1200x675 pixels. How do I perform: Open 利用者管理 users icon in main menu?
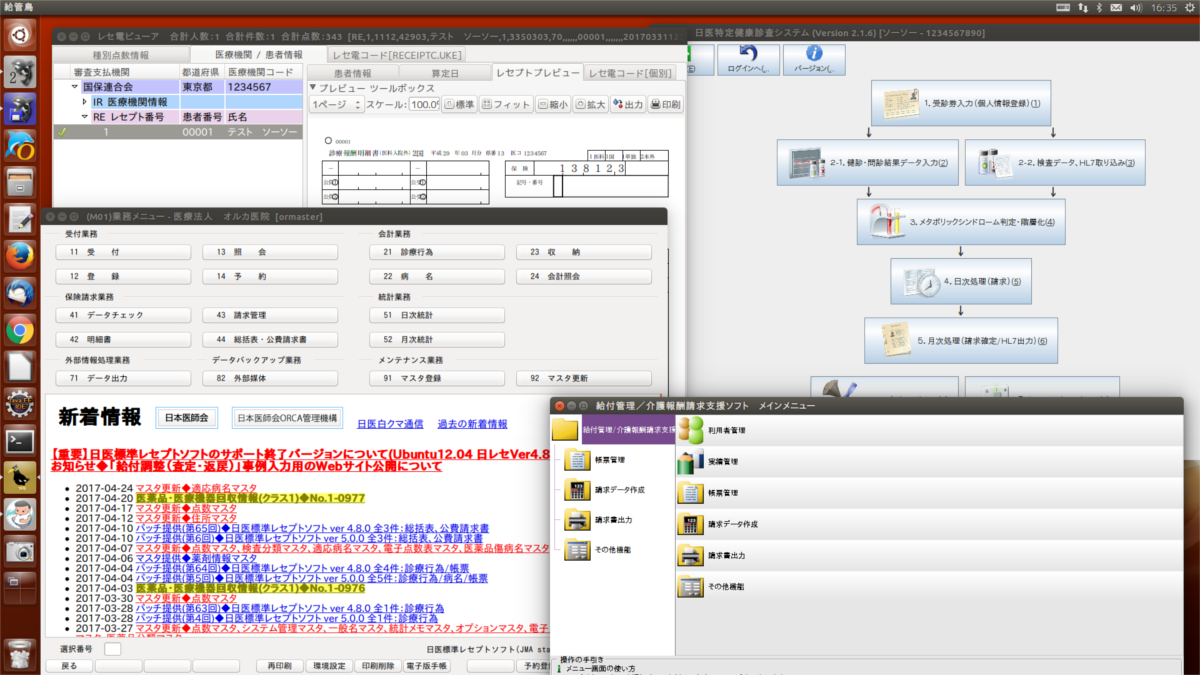(691, 430)
